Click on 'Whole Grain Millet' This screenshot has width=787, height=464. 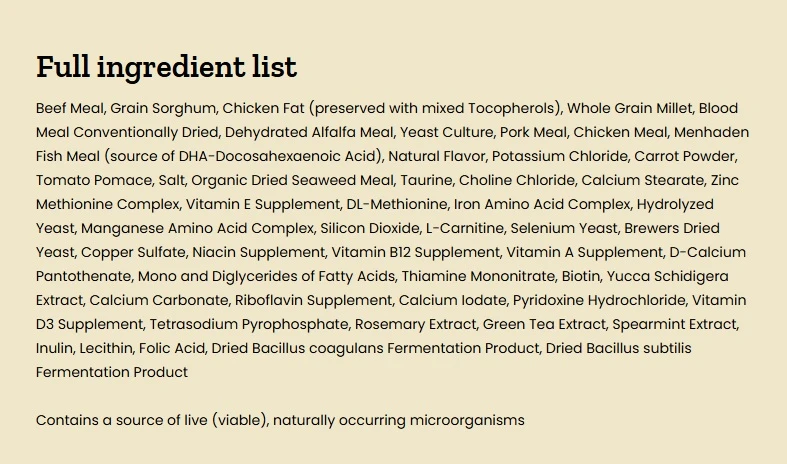pos(629,108)
